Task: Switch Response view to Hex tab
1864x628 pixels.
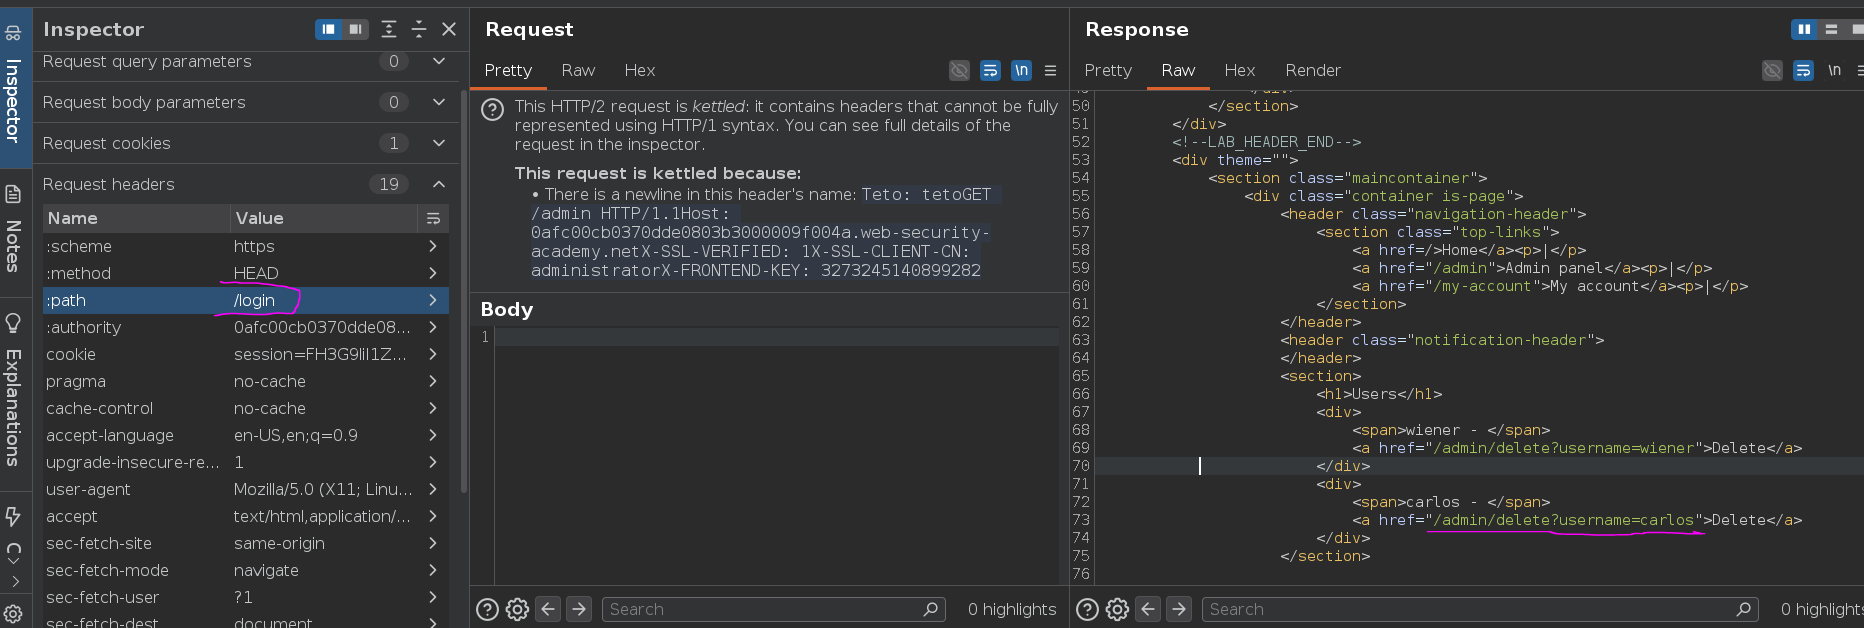Action: (1240, 70)
